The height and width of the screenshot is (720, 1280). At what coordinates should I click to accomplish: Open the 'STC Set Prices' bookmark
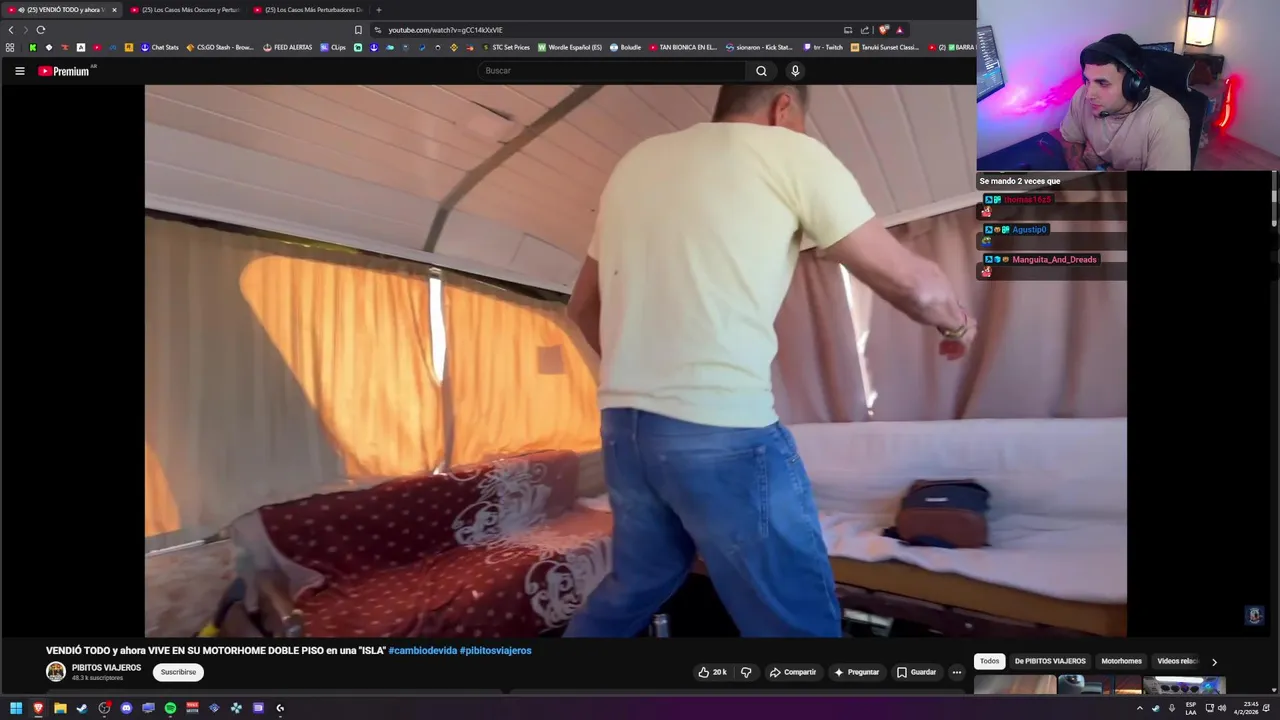506,47
